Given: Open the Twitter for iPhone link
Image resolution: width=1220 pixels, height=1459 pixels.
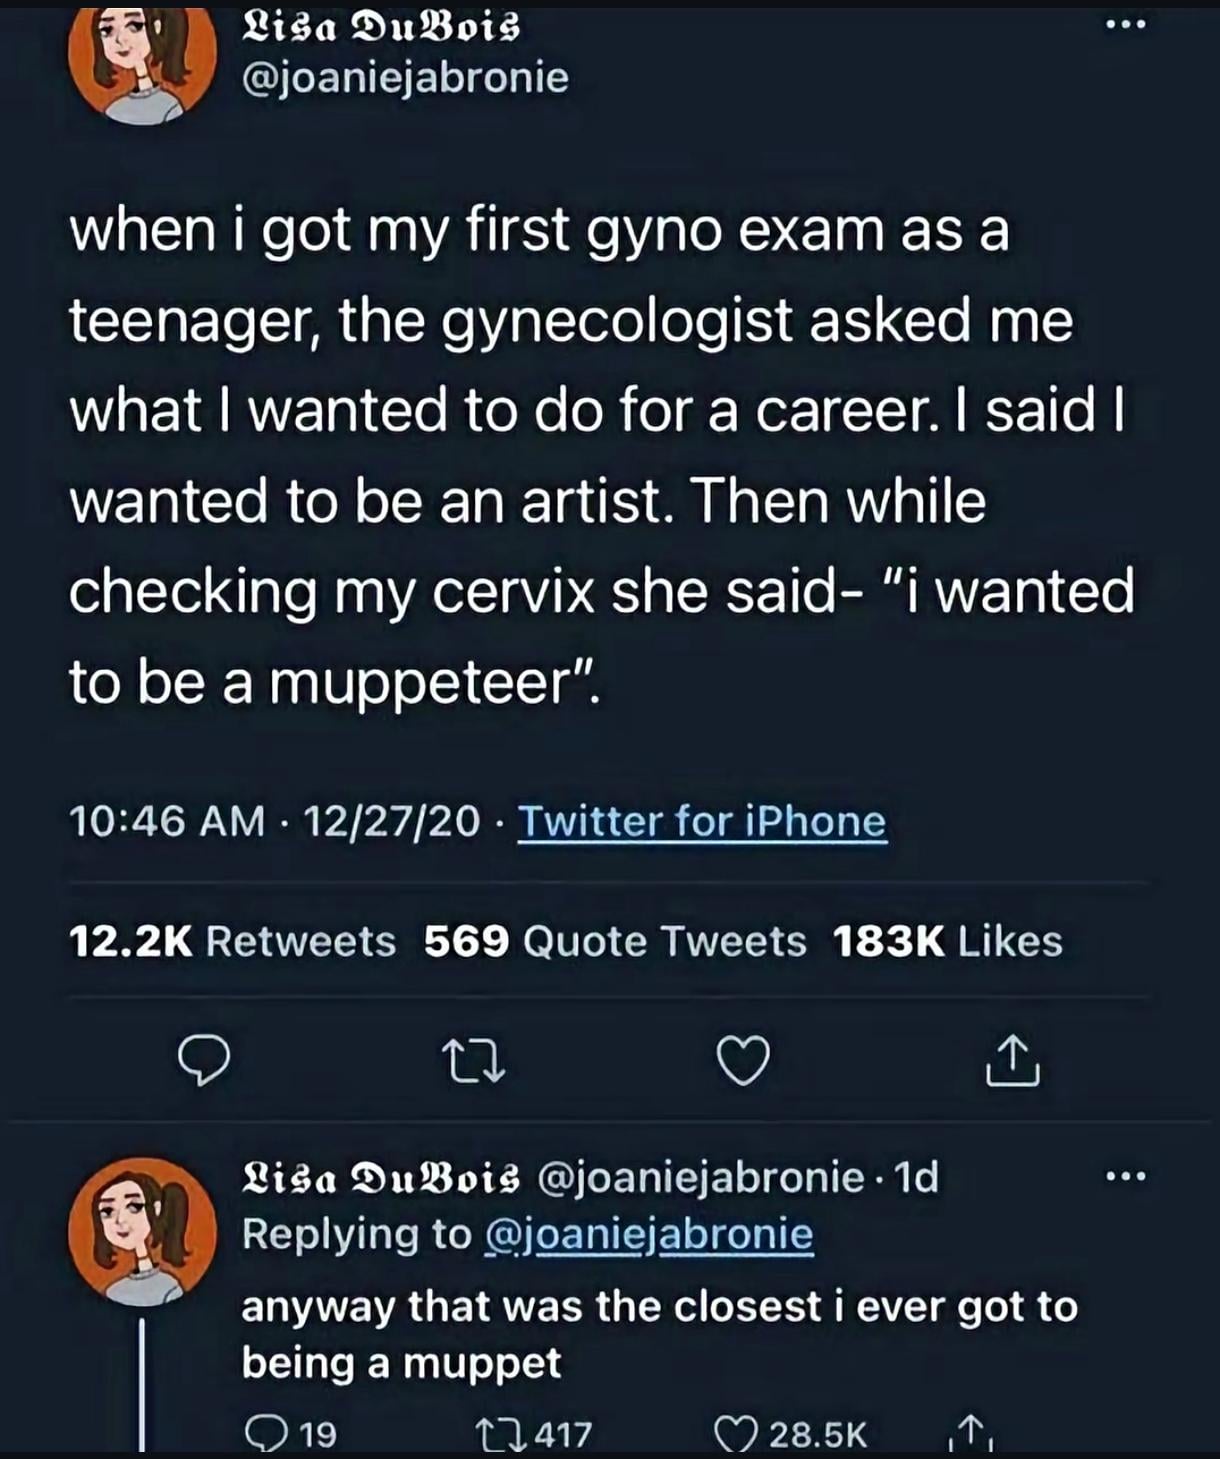Looking at the screenshot, I should (x=701, y=822).
